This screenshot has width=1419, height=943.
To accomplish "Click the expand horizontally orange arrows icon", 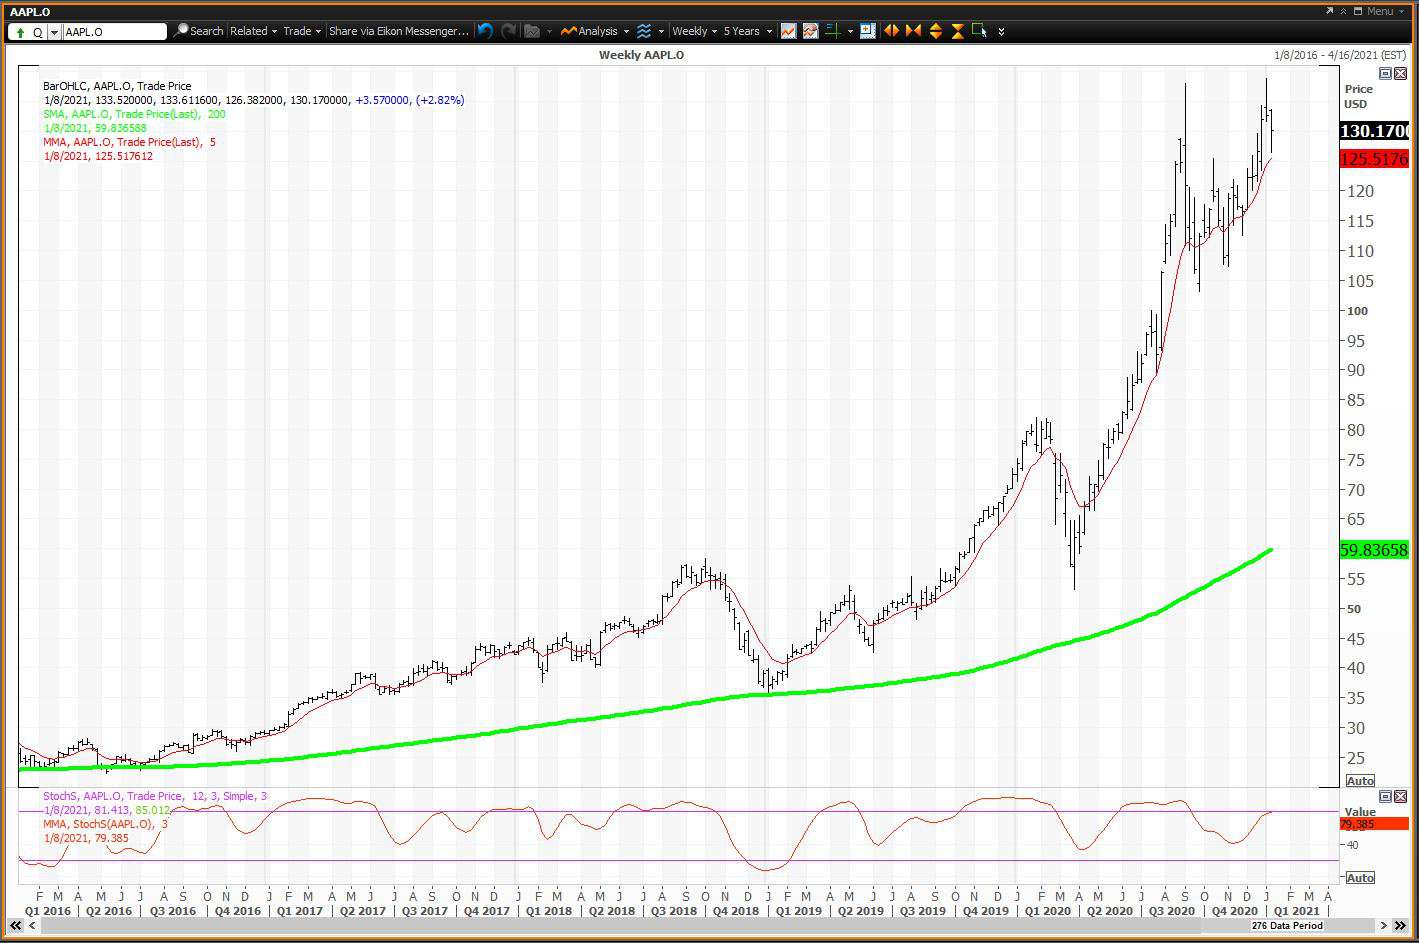I will point(891,31).
